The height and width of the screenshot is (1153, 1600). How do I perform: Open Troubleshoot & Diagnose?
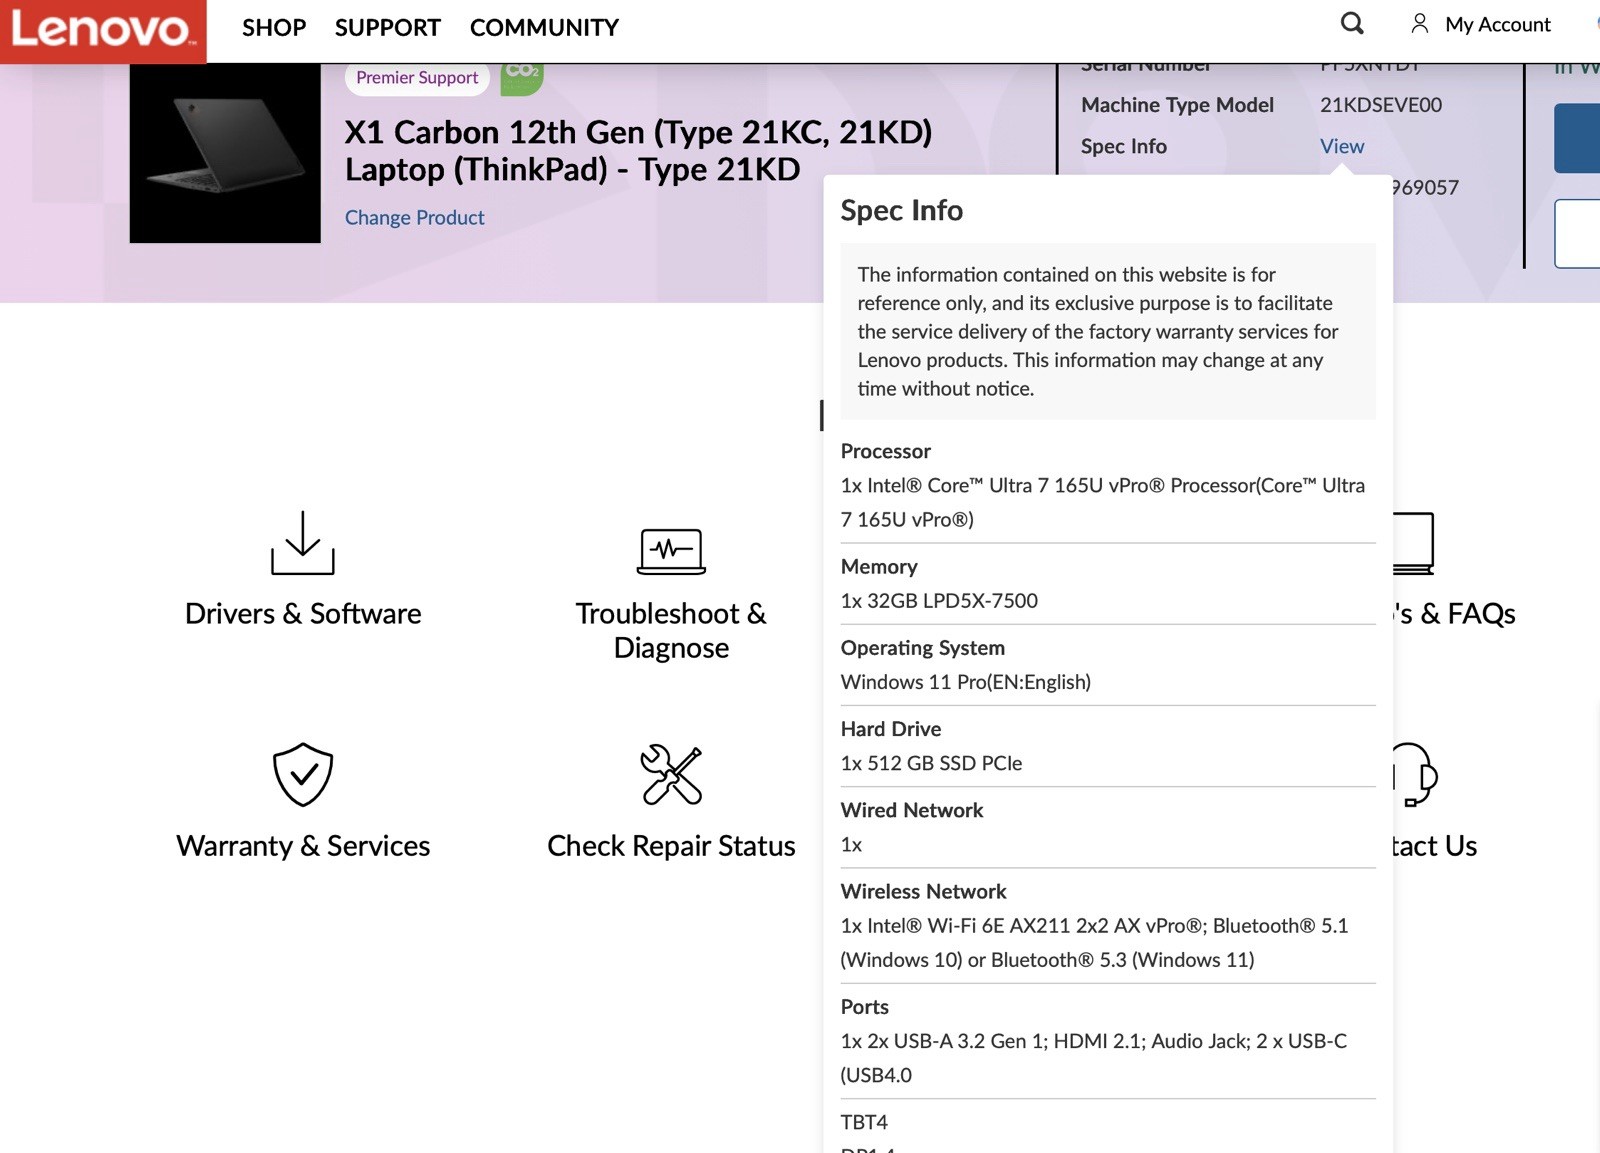[x=671, y=630]
